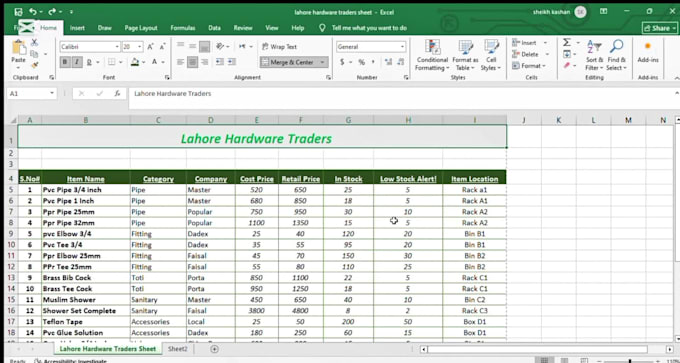Apply comma style number format
The width and height of the screenshot is (680, 363).
(x=373, y=62)
